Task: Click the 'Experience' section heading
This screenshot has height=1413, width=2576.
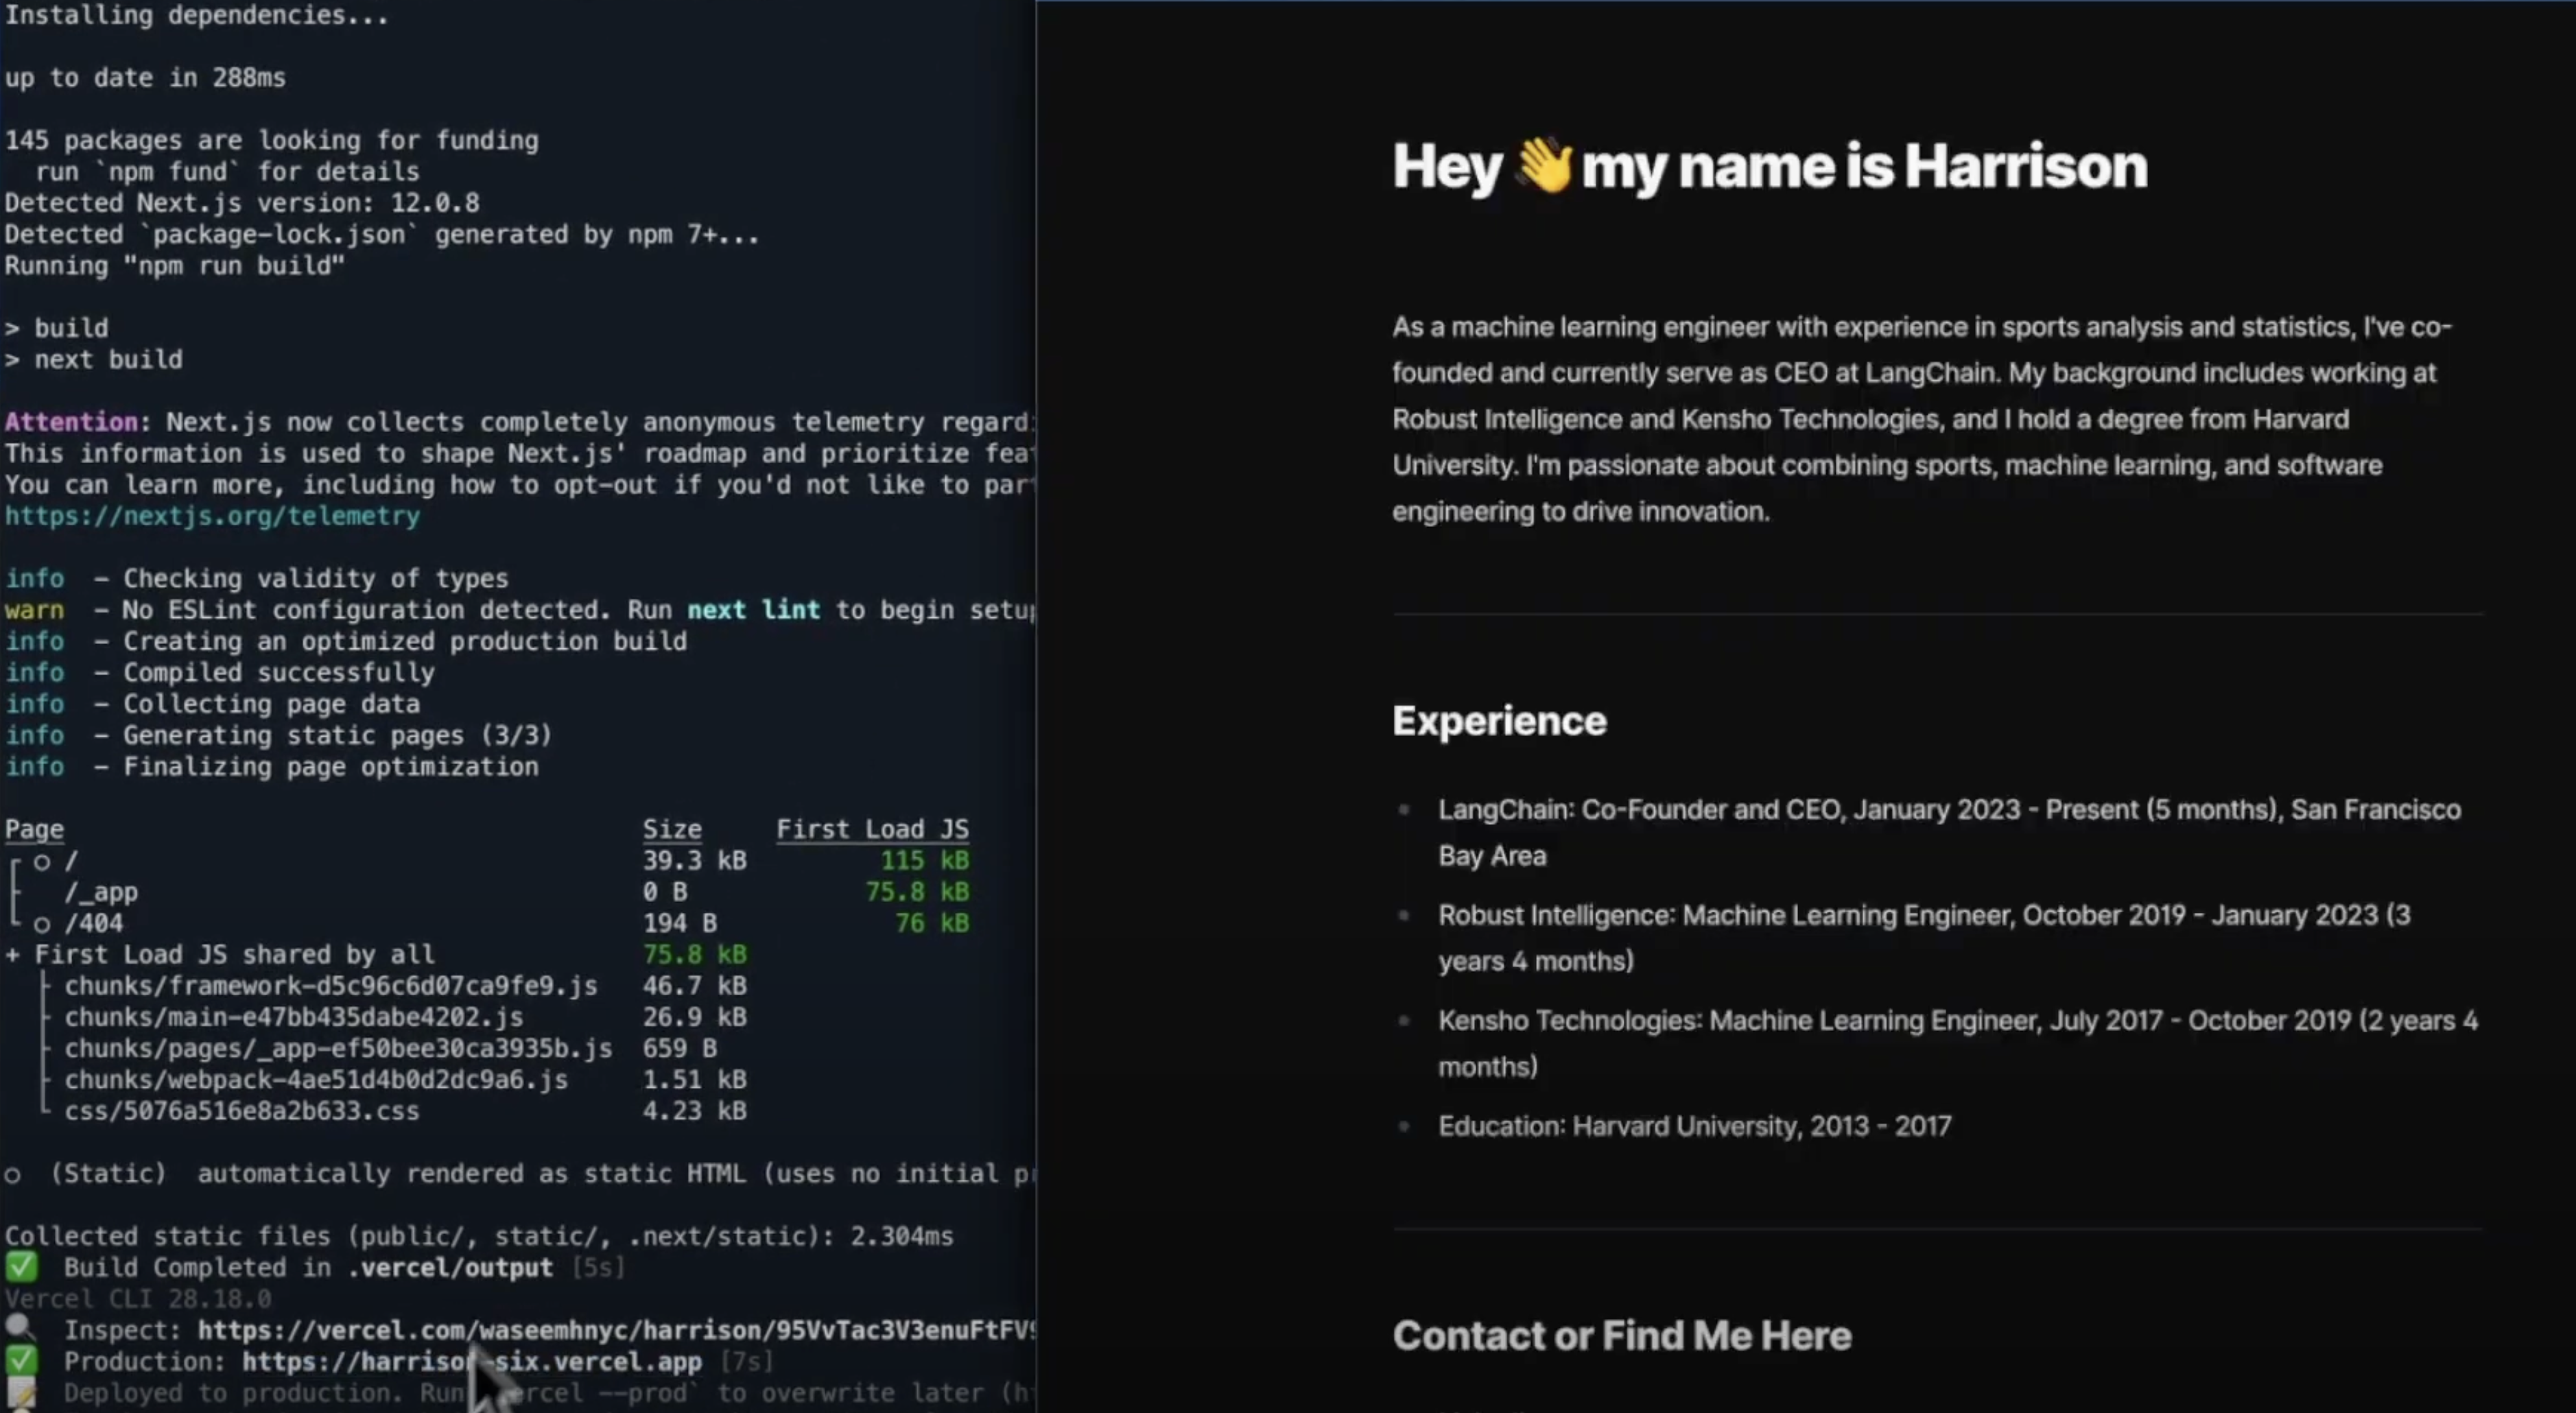Action: click(1499, 721)
